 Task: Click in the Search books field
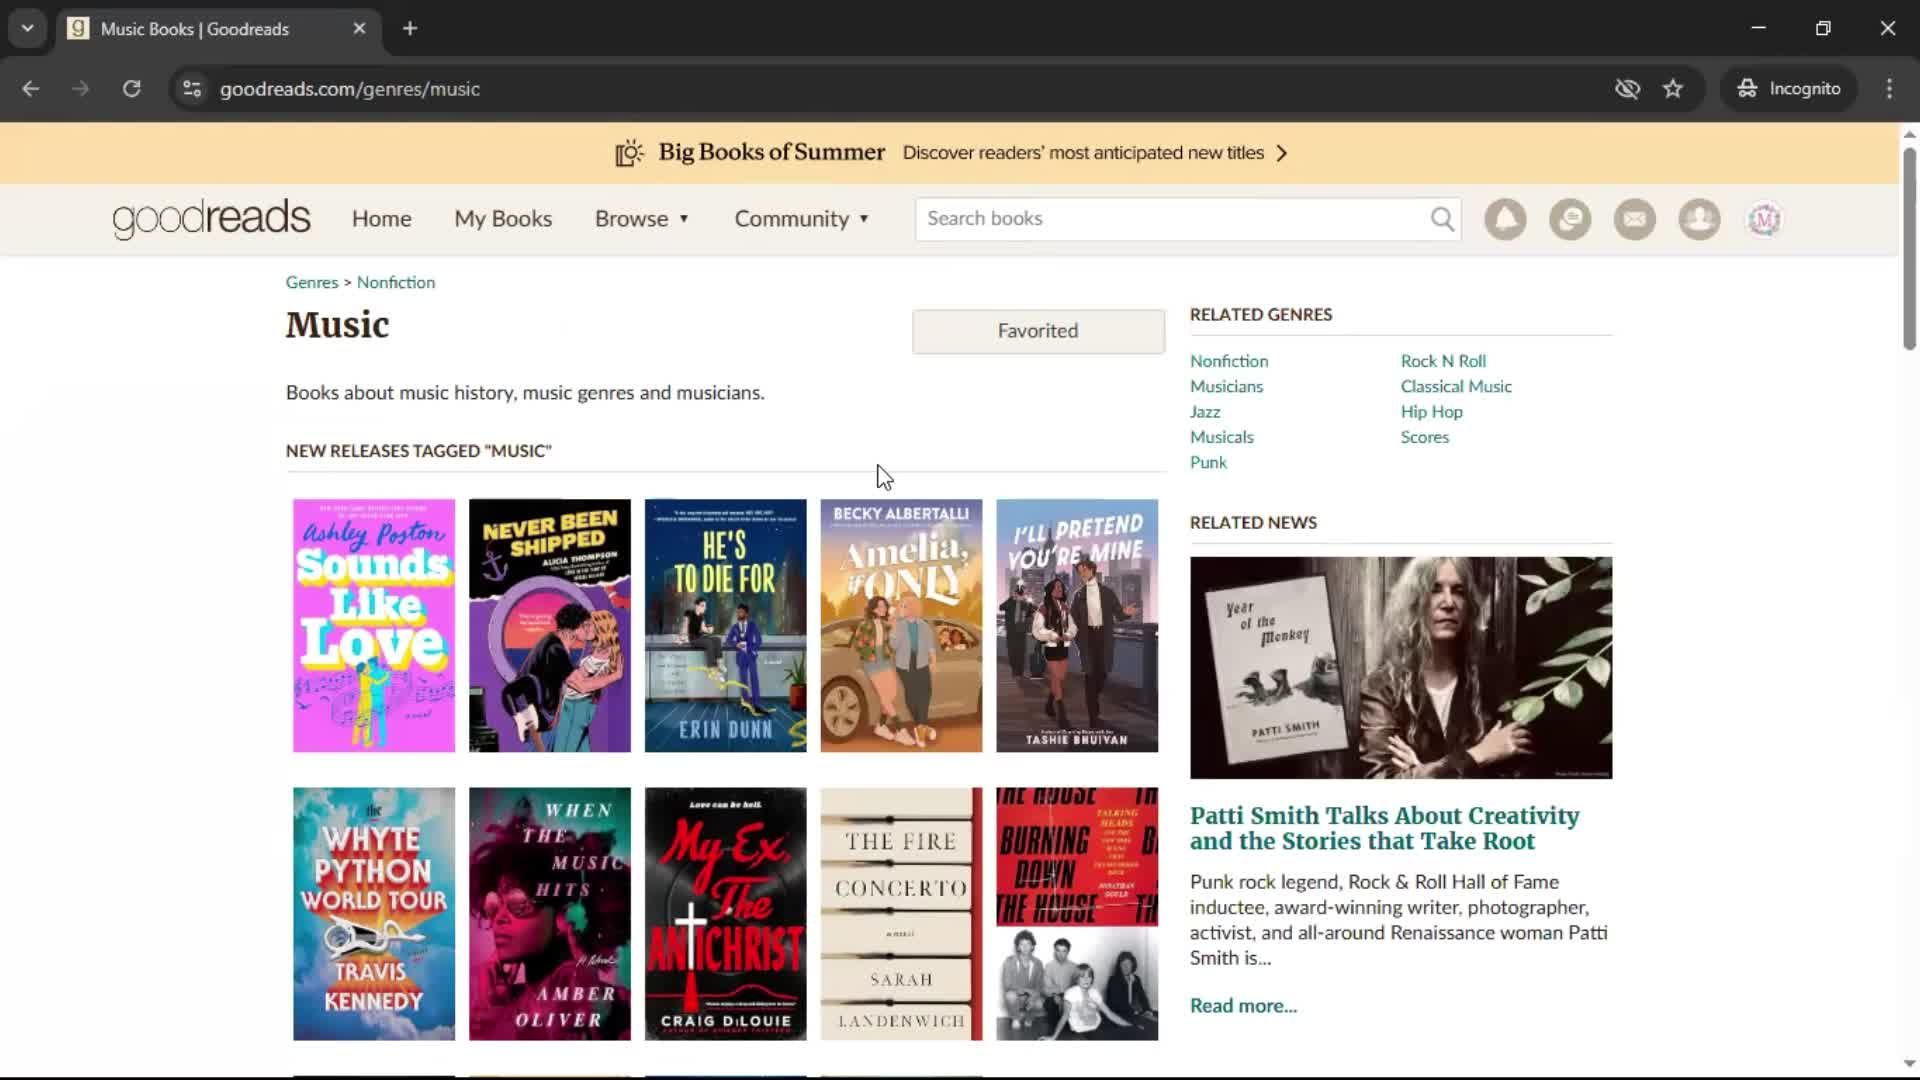(1175, 219)
